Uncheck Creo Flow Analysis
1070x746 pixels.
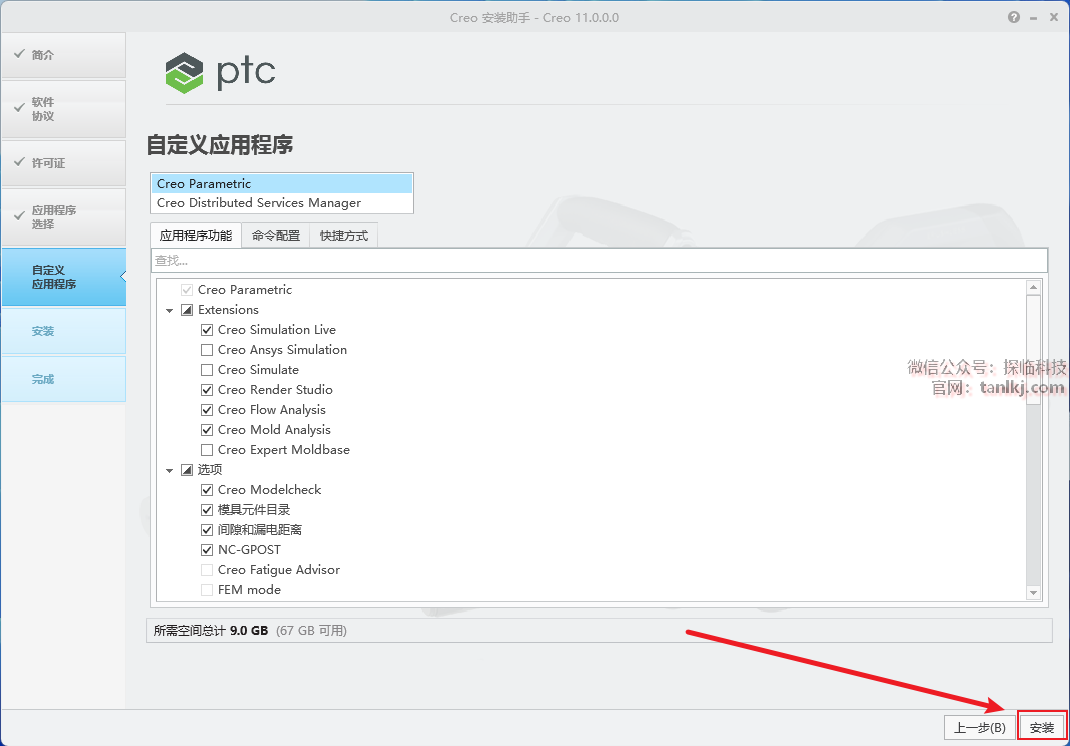tap(207, 410)
